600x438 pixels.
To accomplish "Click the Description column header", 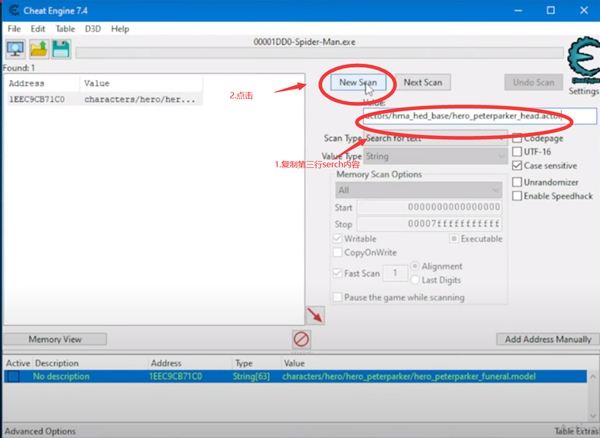I will tap(57, 363).
